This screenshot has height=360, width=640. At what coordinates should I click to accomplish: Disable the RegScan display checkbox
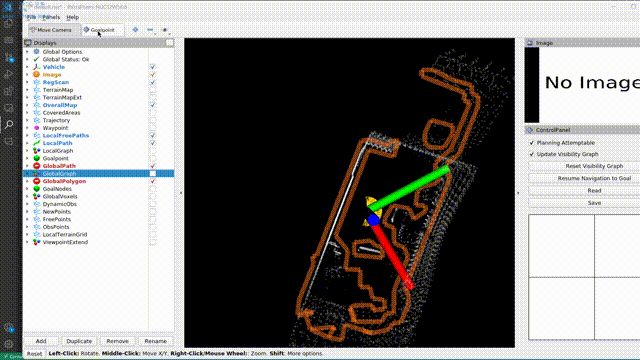click(153, 82)
